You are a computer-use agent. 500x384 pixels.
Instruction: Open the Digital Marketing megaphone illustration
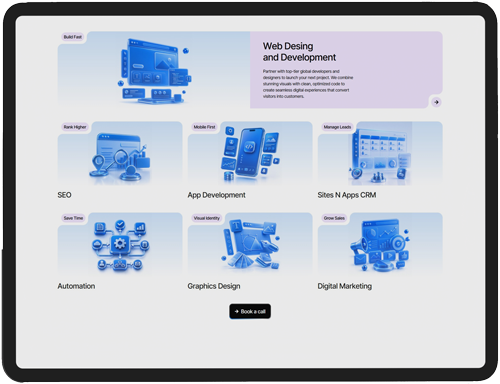pos(380,245)
